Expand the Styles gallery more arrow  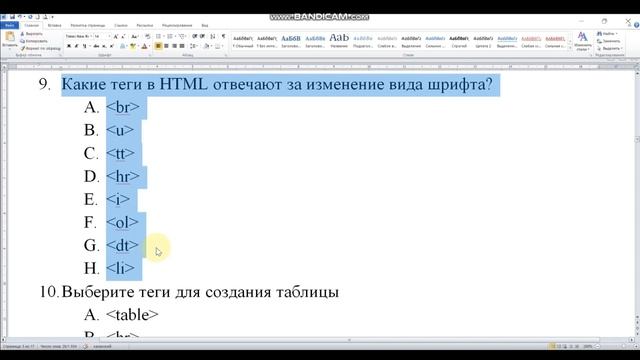click(x=570, y=48)
